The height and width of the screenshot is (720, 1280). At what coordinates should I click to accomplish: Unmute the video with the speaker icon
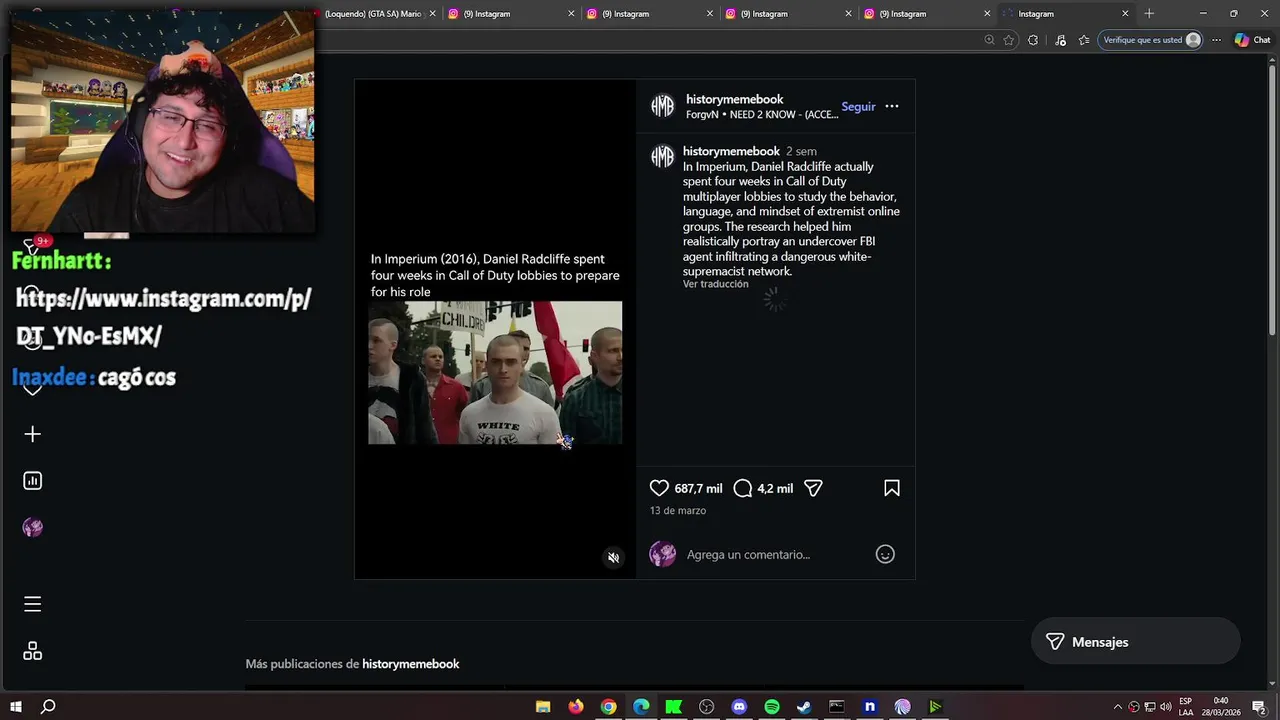click(614, 558)
